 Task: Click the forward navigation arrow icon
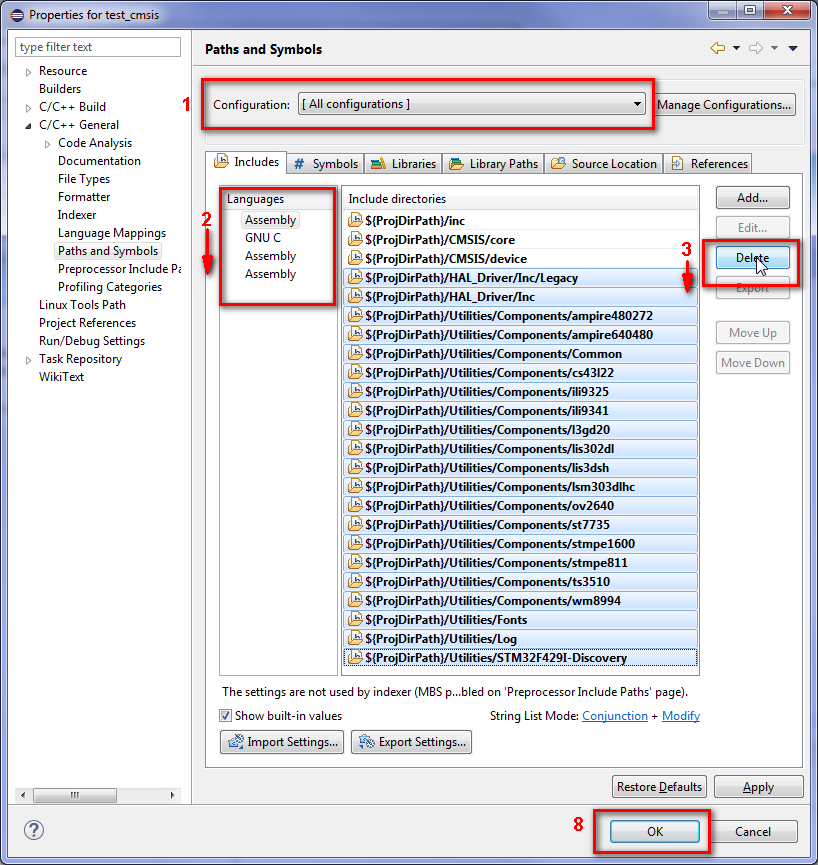(x=756, y=48)
